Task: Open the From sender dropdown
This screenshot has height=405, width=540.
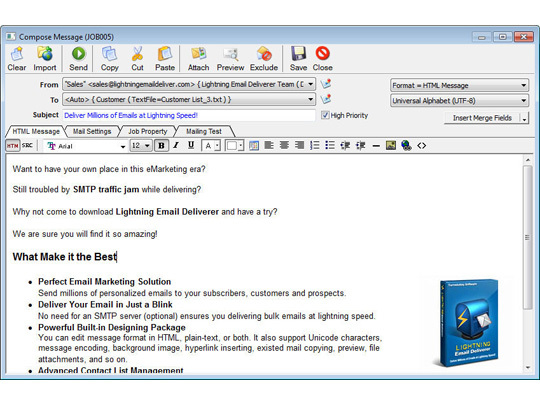Action: pos(310,84)
